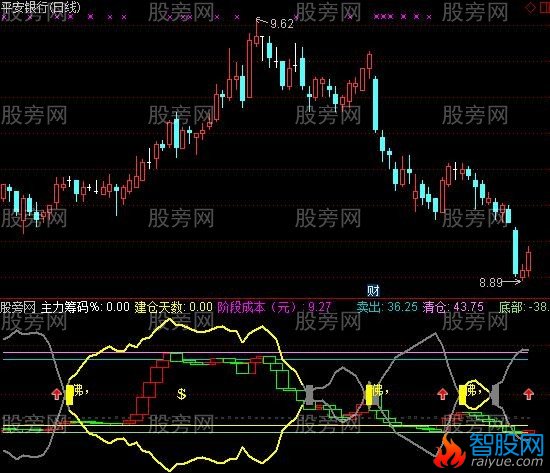Click the 底部 indicator value at the far right
550x473 pixels.
pos(524,307)
